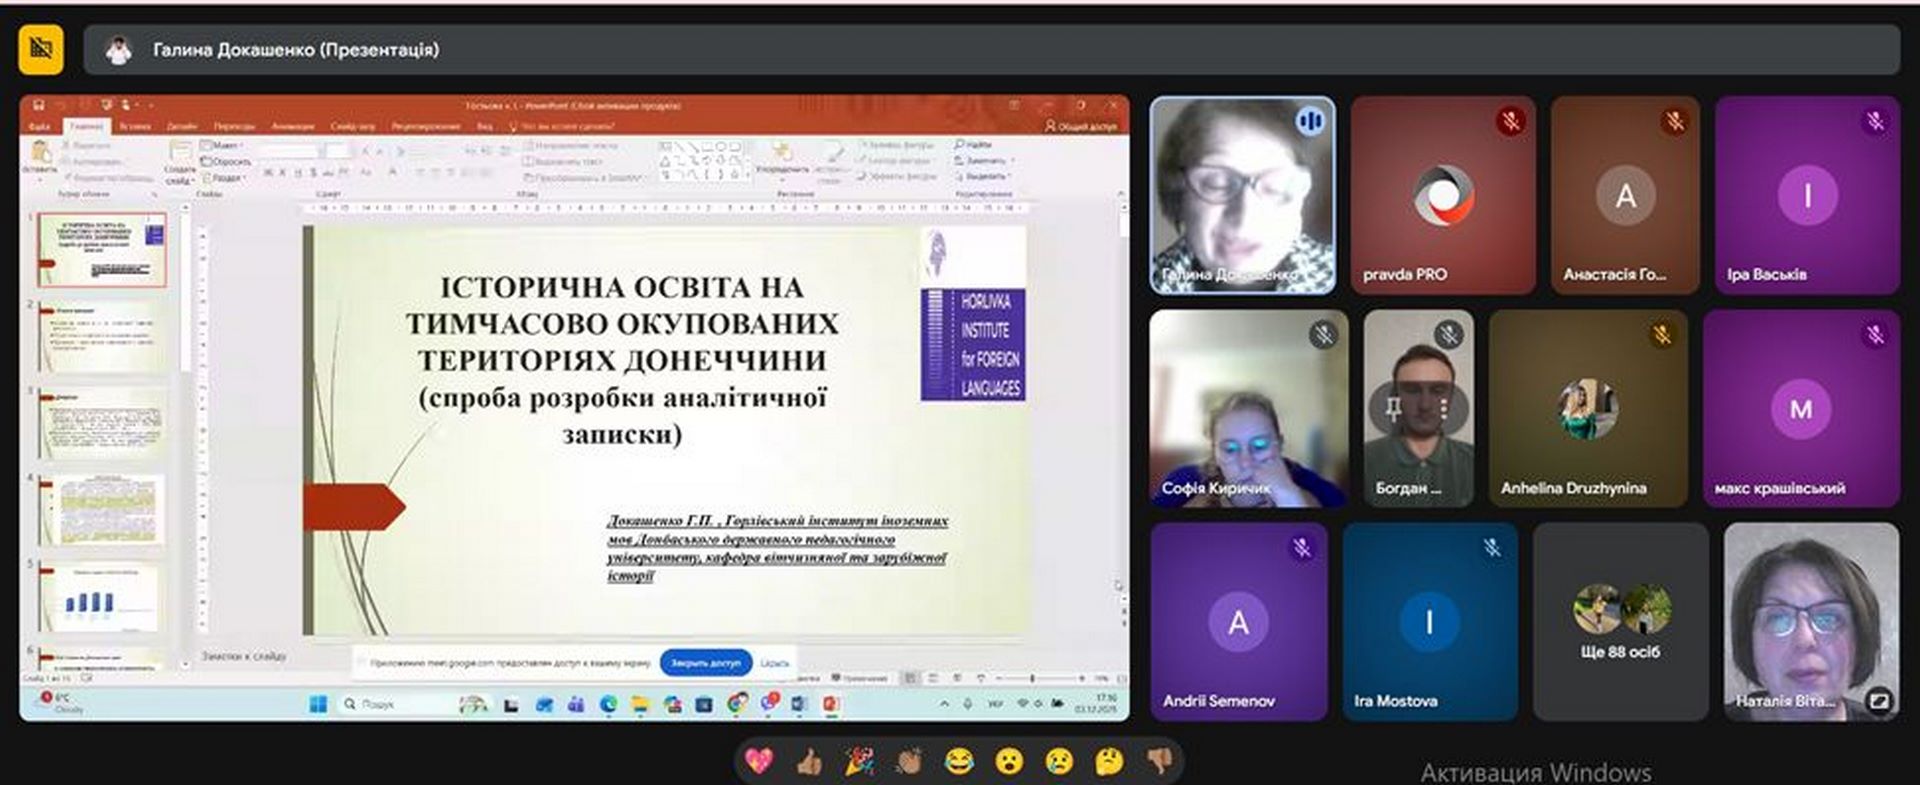Click the thinking face emoji reaction
This screenshot has height=785, width=1920.
[x=1109, y=762]
